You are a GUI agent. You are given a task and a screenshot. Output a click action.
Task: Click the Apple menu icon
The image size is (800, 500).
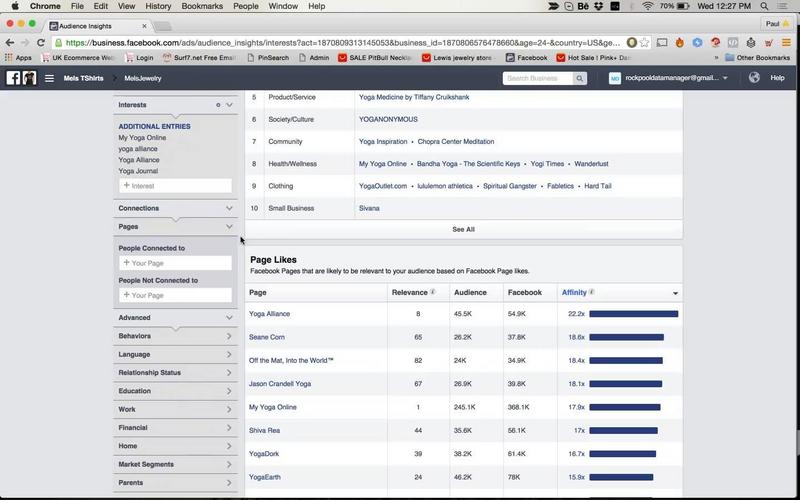[15, 6]
